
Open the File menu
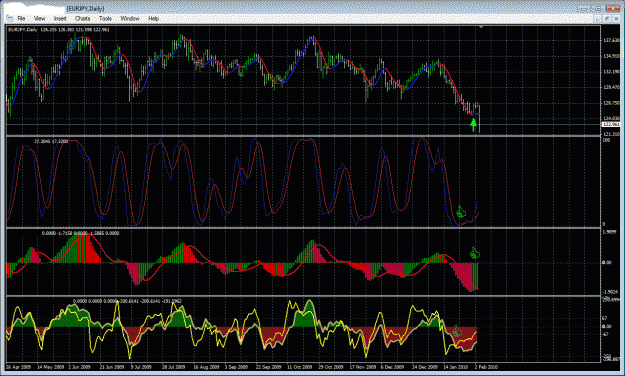pyautogui.click(x=21, y=18)
